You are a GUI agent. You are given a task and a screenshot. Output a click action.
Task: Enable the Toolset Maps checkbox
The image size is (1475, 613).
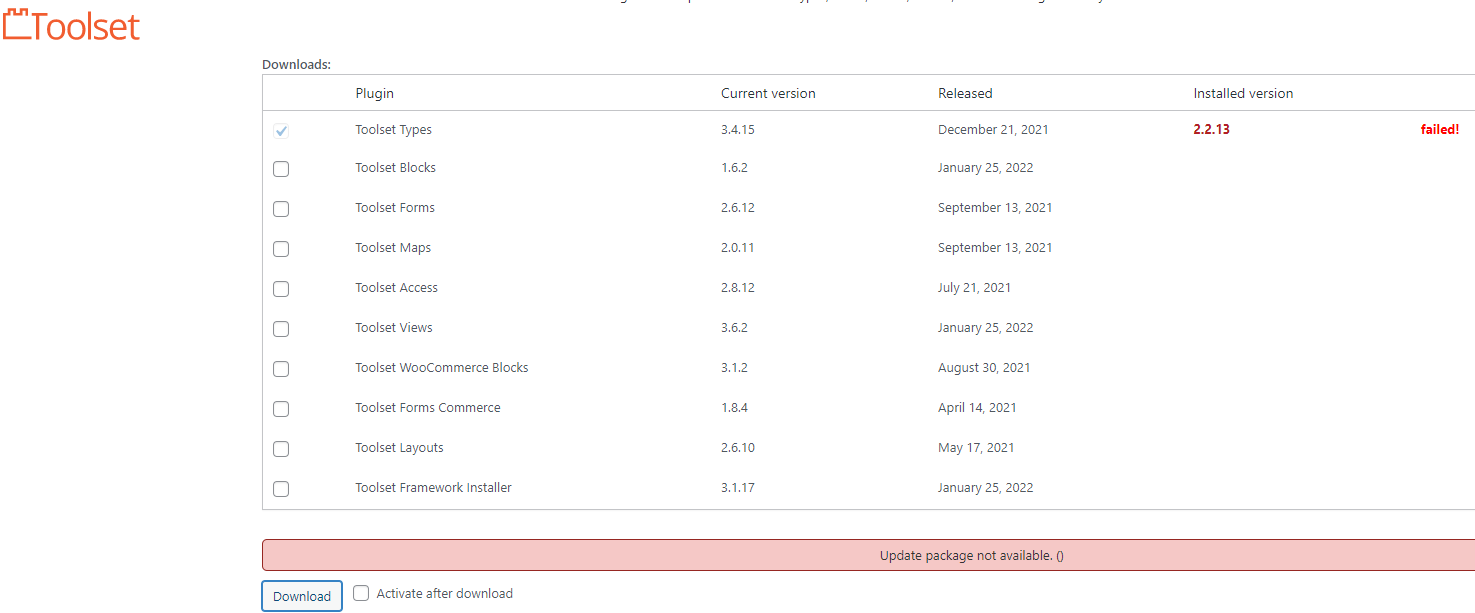coord(281,249)
